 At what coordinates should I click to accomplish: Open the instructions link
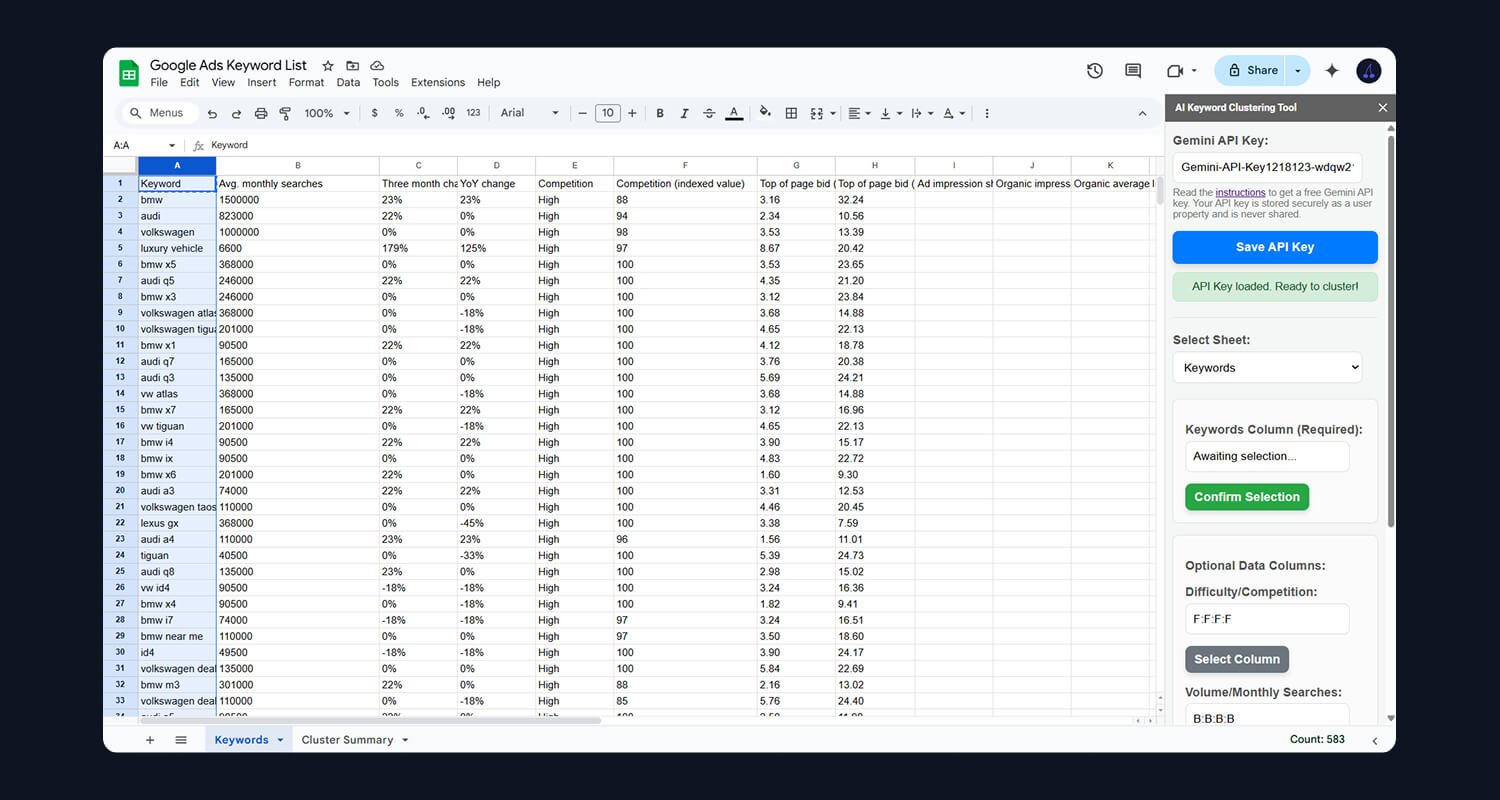tap(1240, 192)
